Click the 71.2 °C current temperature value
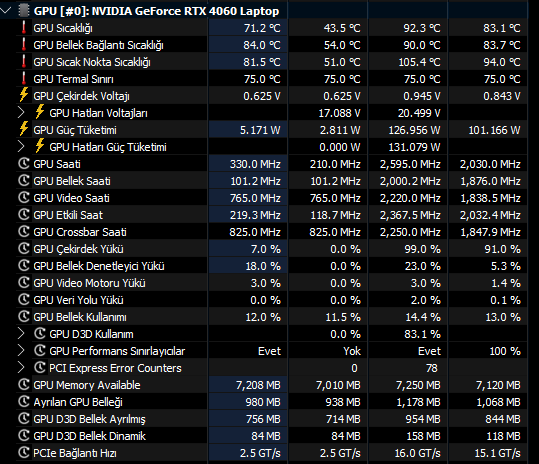Screen dimensions: 539x464 pyautogui.click(x=262, y=28)
